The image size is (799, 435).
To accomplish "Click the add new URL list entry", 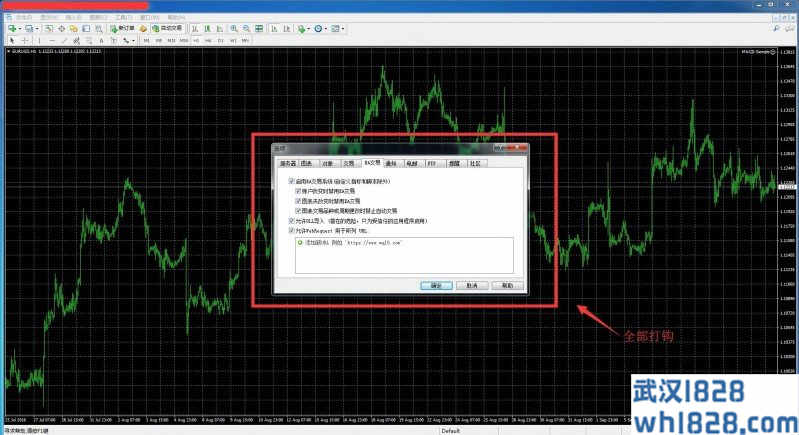I will pos(350,243).
